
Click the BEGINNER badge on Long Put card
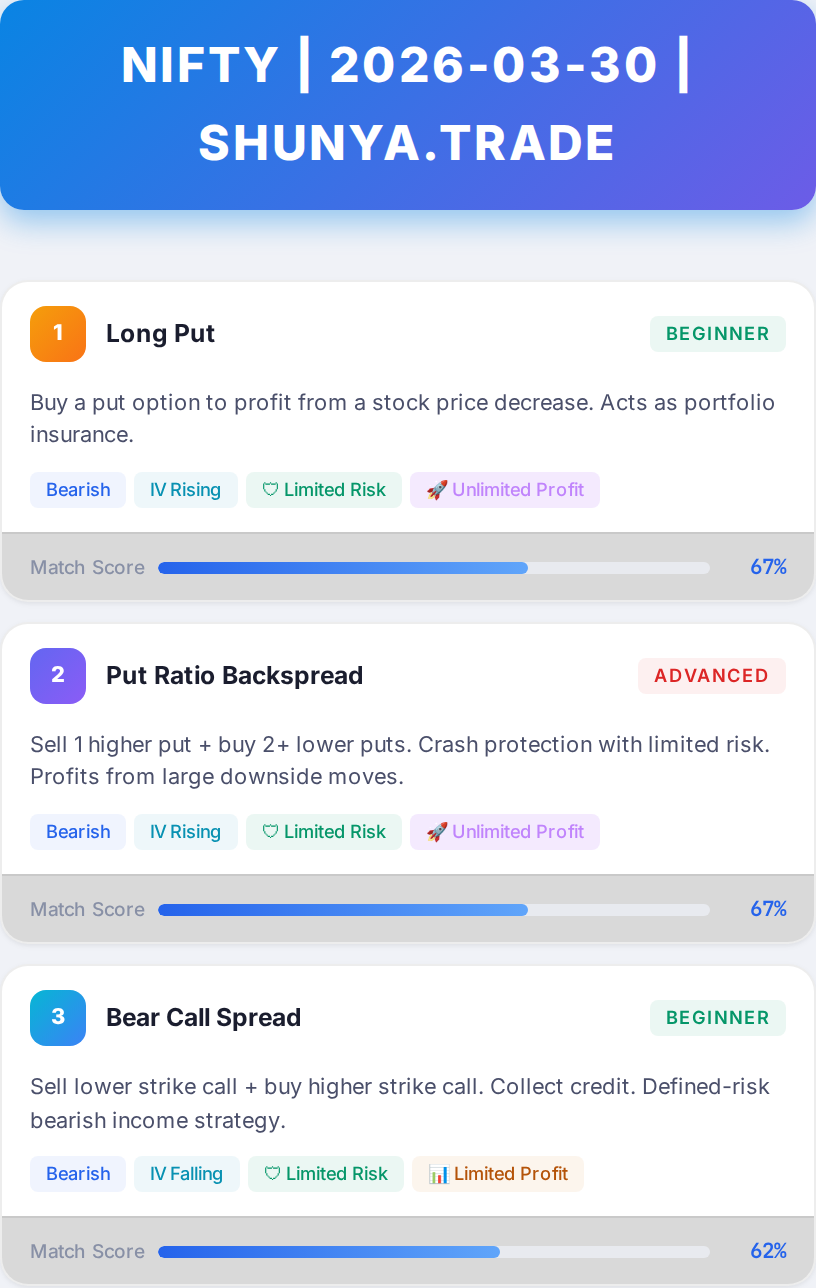(x=717, y=334)
